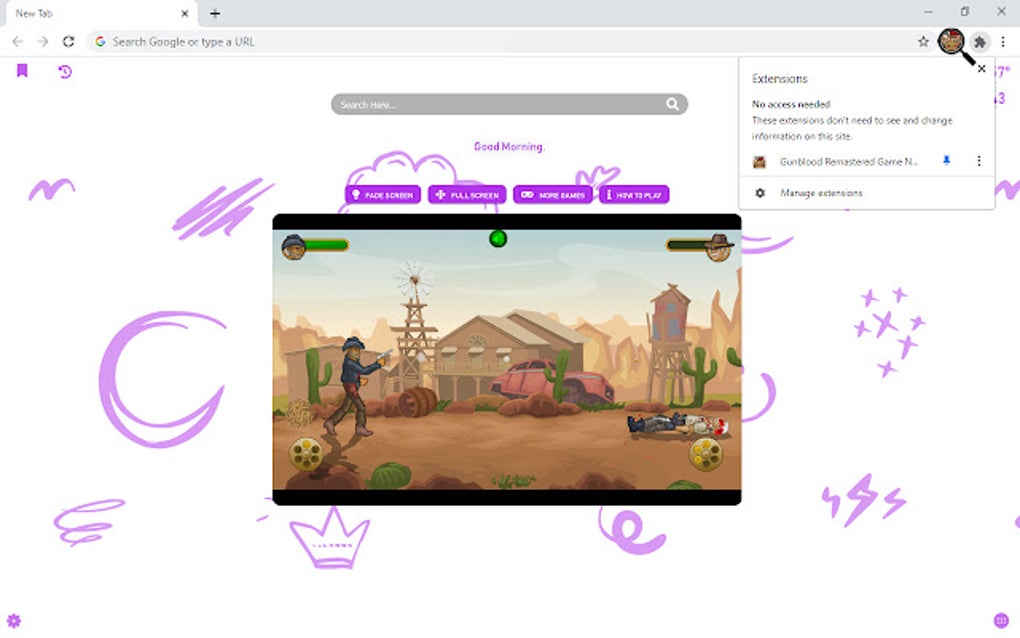Click the Fade Screen button

point(383,194)
